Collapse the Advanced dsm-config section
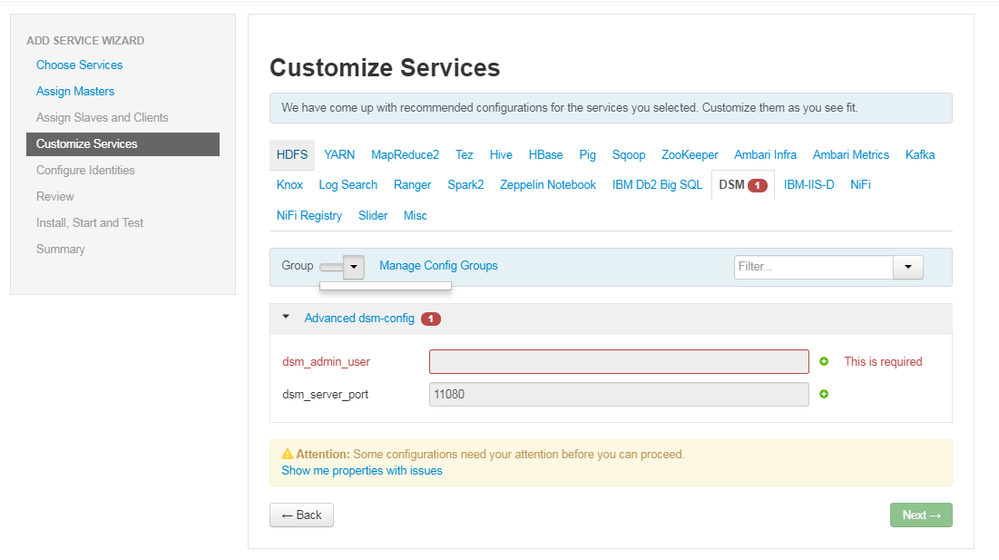The width and height of the screenshot is (999, 560). [x=286, y=317]
